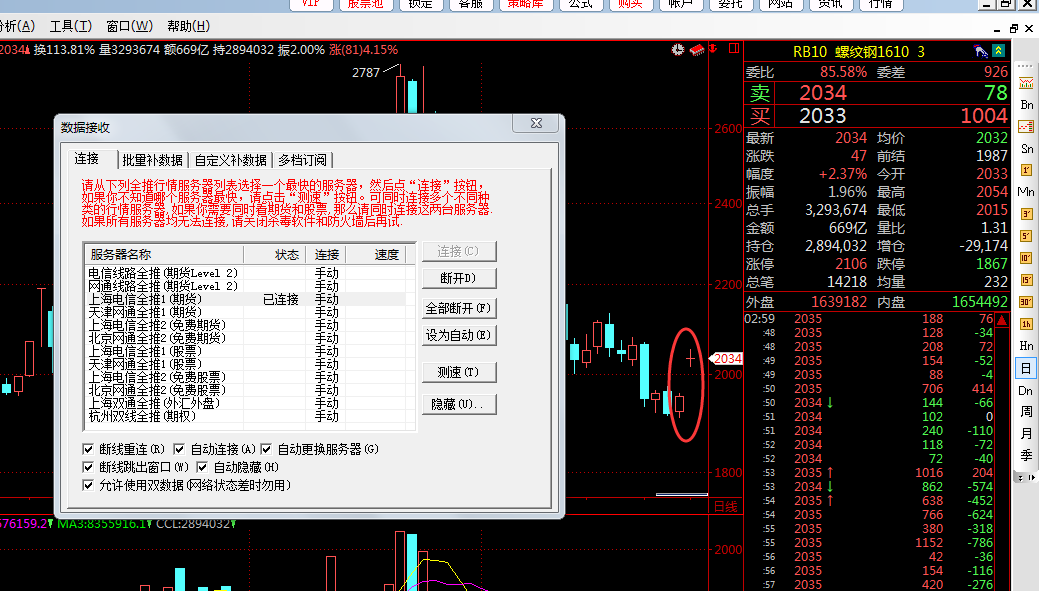Open the 工具(T) menu
Image resolution: width=1039 pixels, height=591 pixels.
point(69,26)
